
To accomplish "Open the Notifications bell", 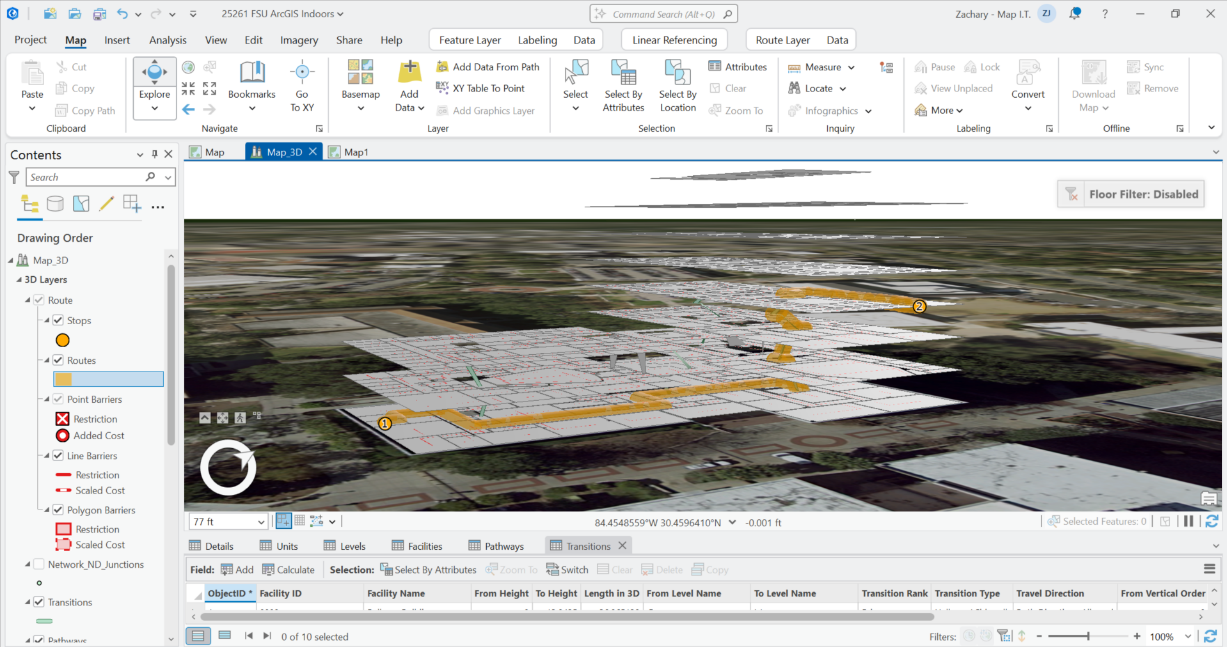I will coord(1075,14).
